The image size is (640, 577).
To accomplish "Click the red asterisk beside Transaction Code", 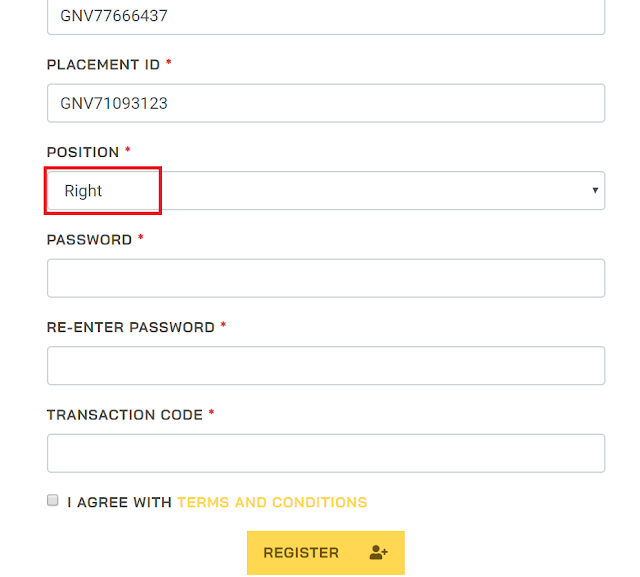I will 211,413.
